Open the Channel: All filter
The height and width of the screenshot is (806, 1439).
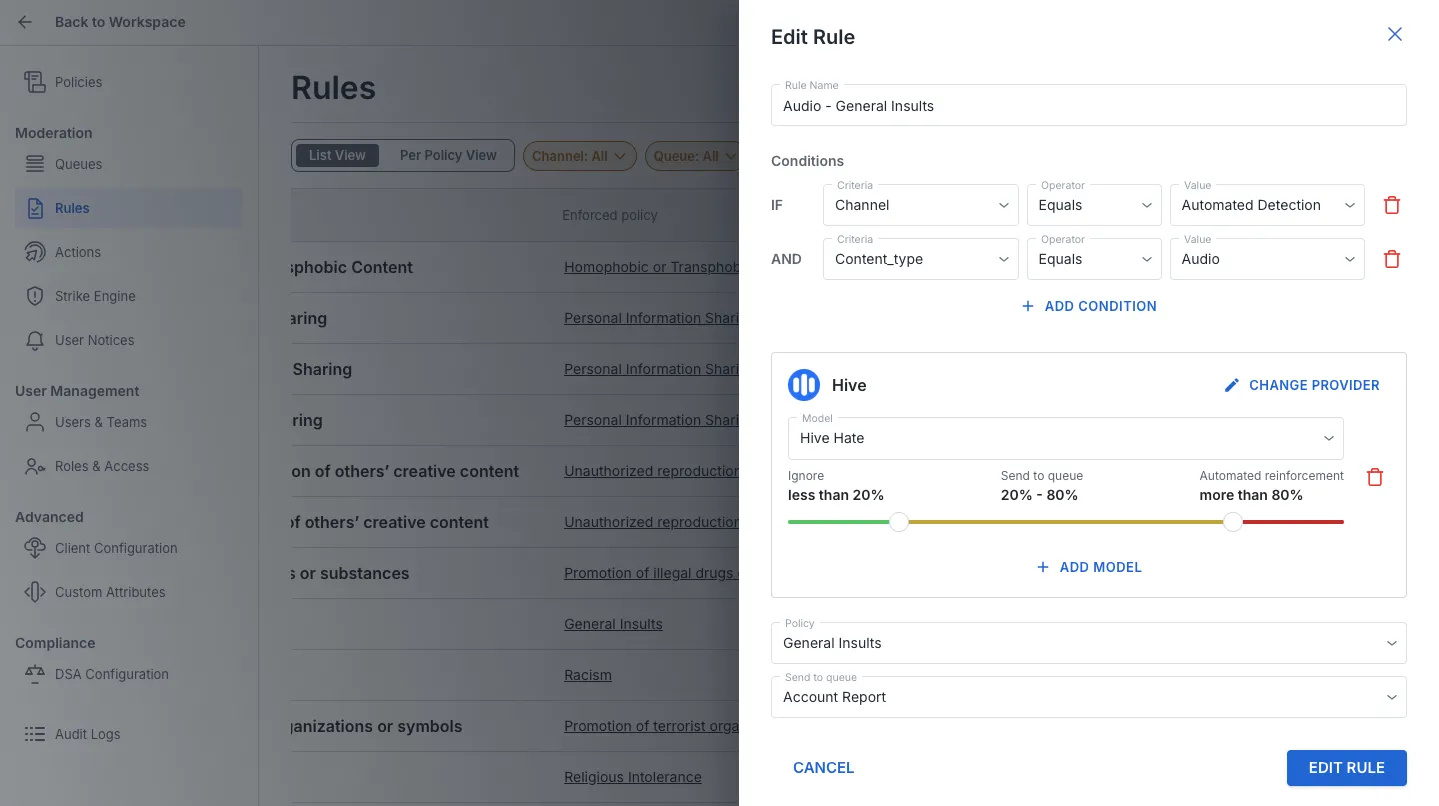[x=580, y=156]
